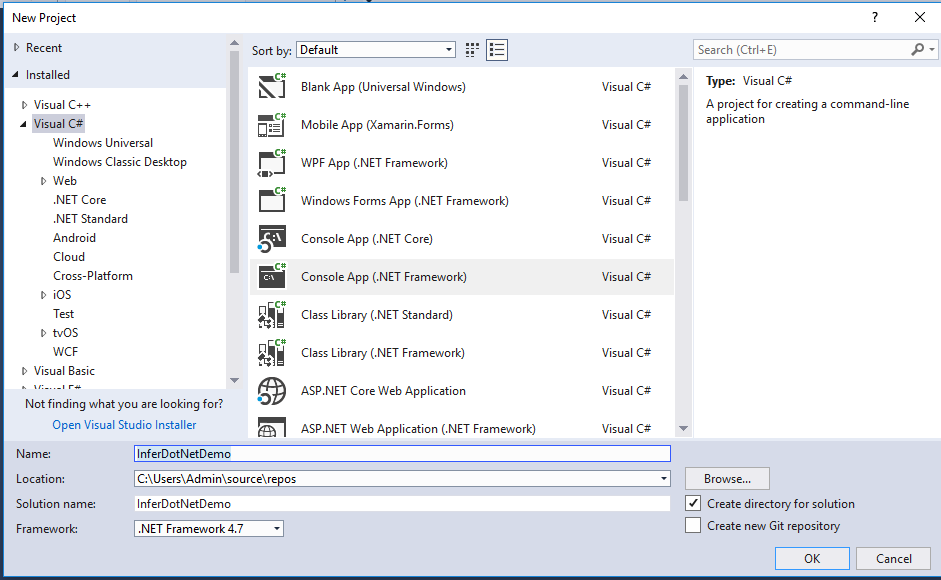941x580 pixels.
Task: Open the Sort by dropdown
Action: [376, 50]
